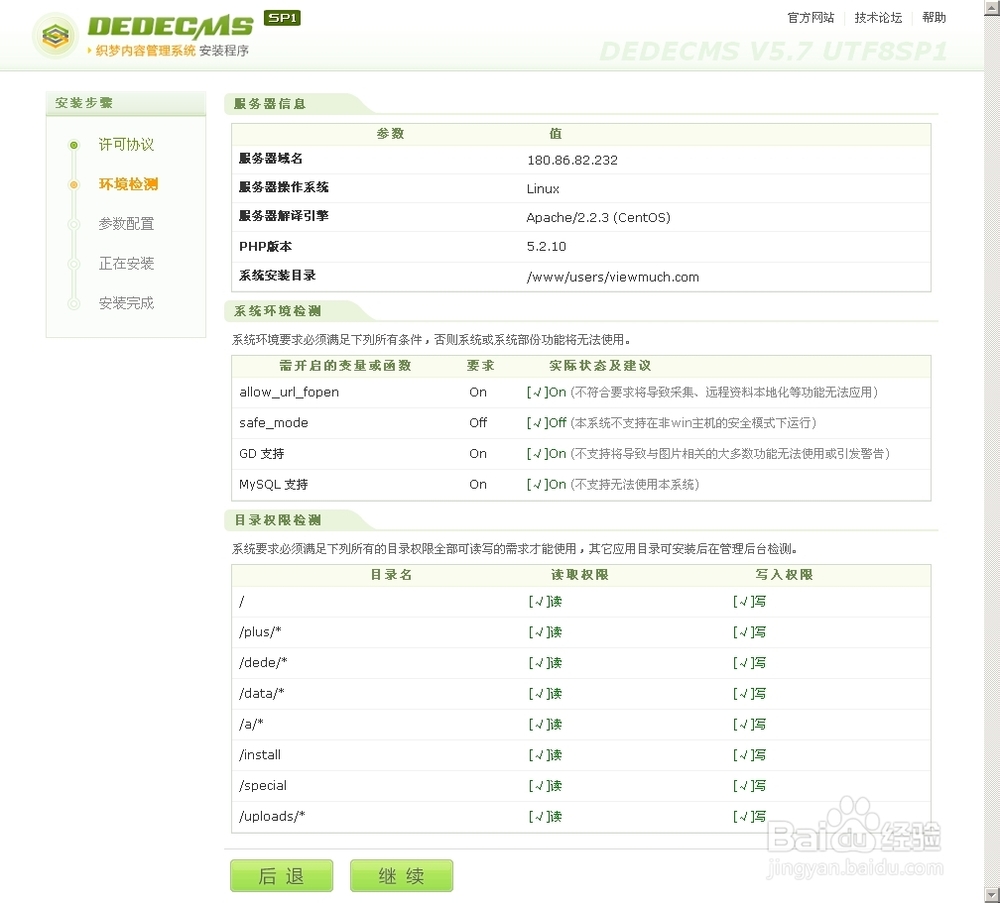The width and height of the screenshot is (1000, 903).
Task: Click the read permission check for /dede/*
Action: 545,663
